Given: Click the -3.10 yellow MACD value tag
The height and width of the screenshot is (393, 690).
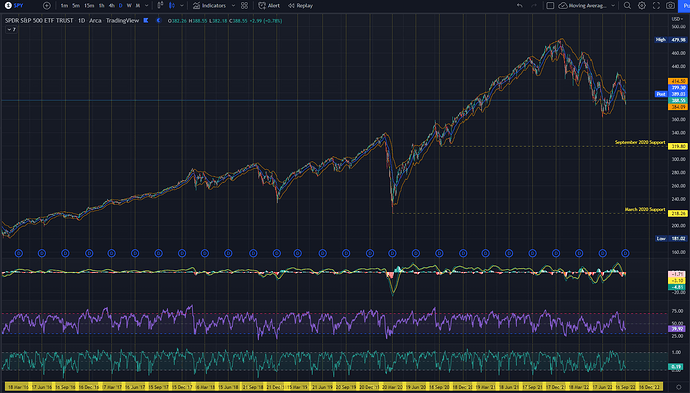Looking at the screenshot, I should 677,281.
